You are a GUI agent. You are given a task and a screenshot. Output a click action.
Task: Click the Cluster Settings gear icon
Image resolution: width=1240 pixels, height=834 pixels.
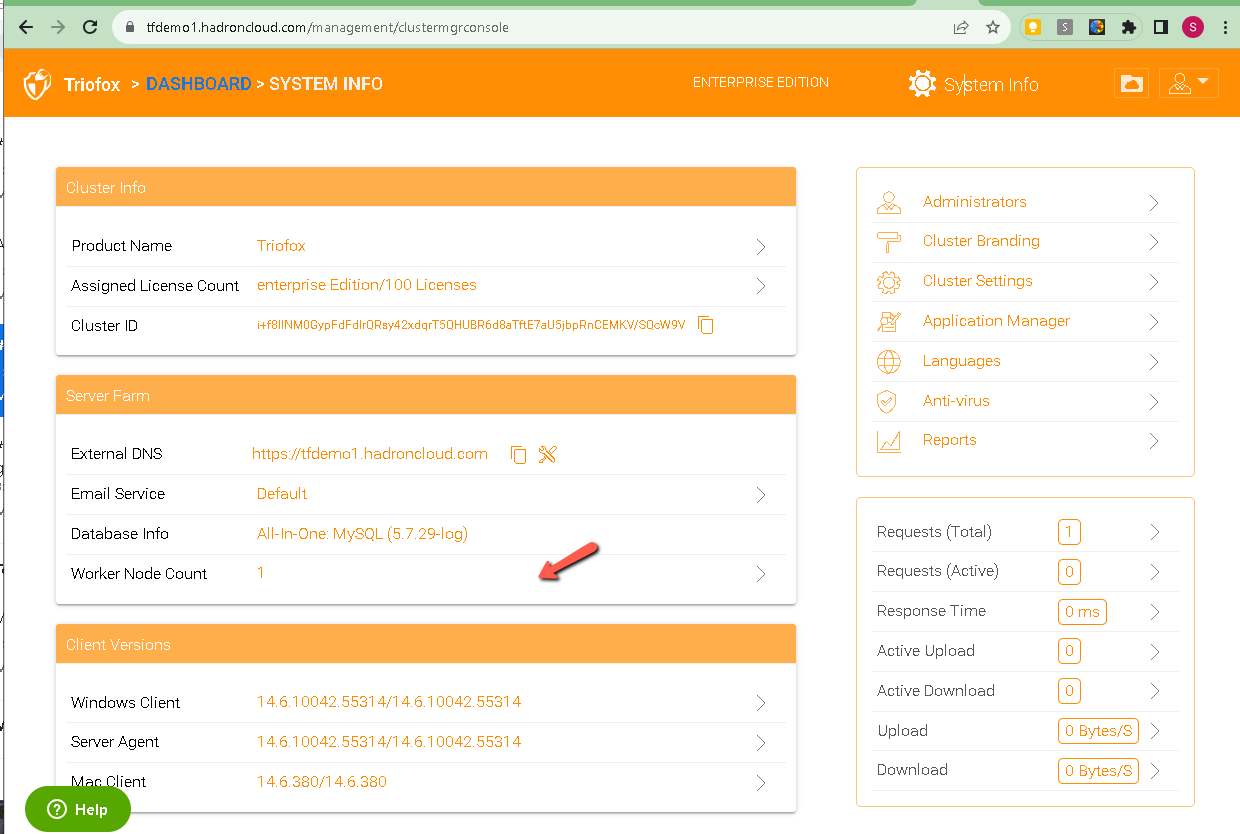[x=888, y=282]
